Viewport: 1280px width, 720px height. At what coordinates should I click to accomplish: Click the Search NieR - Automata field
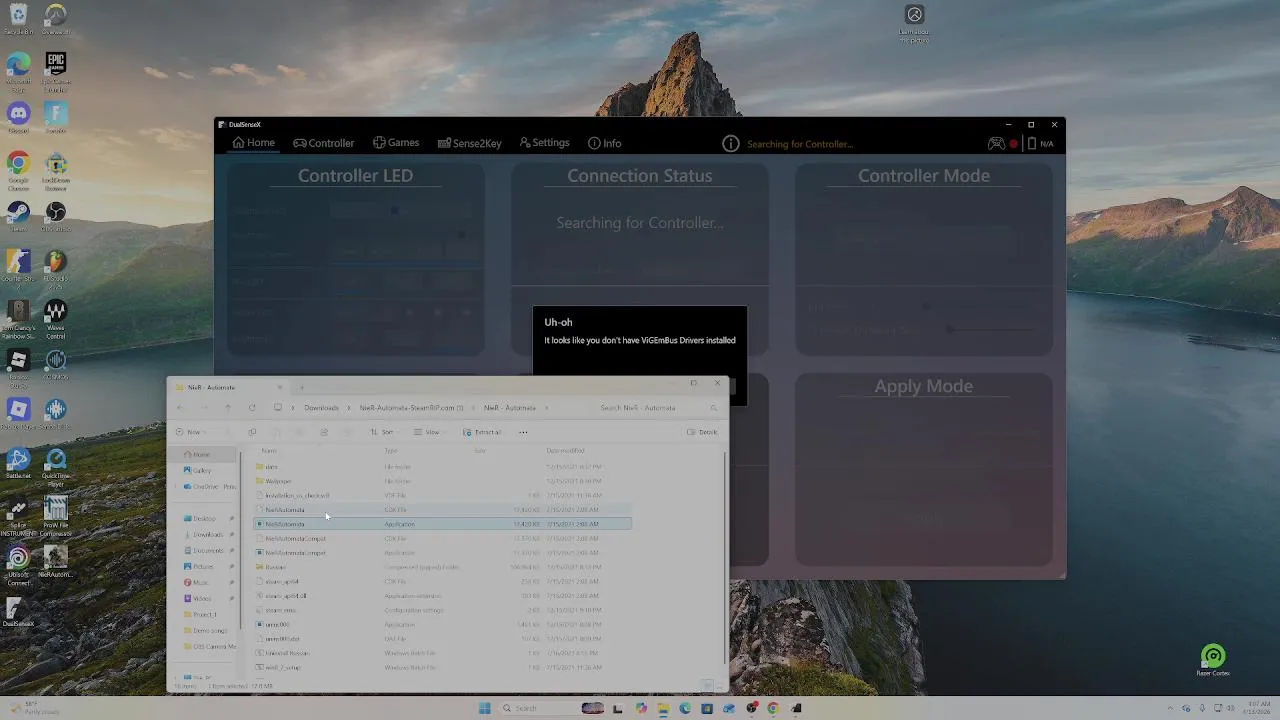coord(658,408)
